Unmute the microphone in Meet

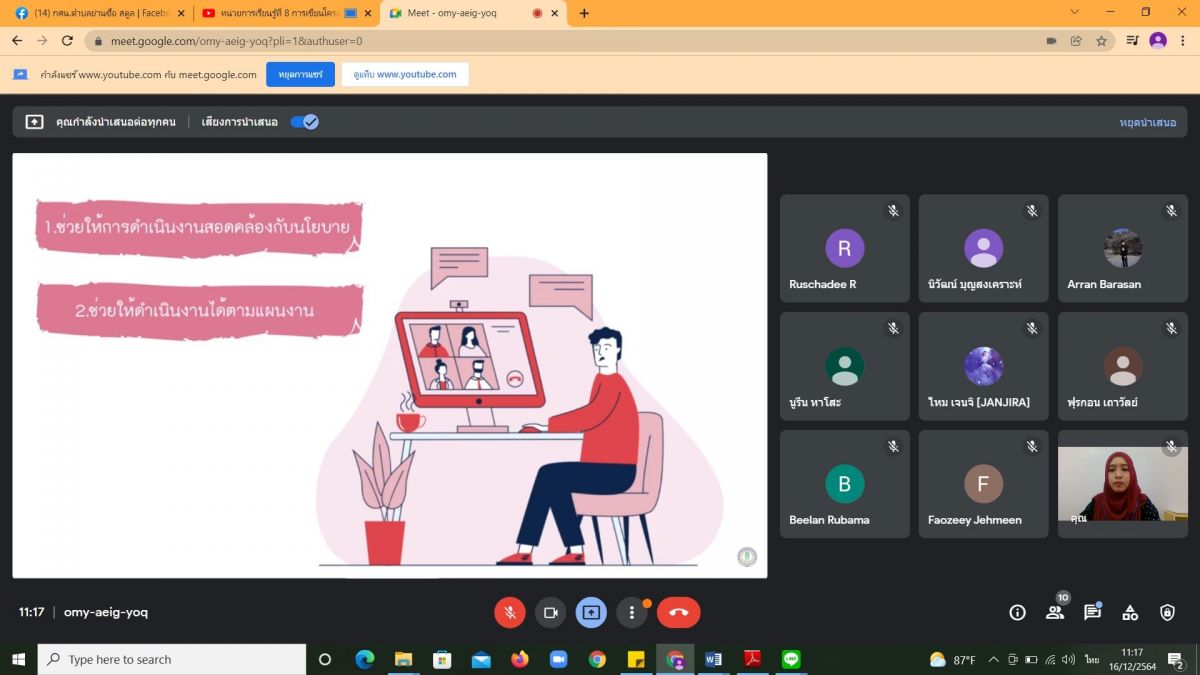510,612
